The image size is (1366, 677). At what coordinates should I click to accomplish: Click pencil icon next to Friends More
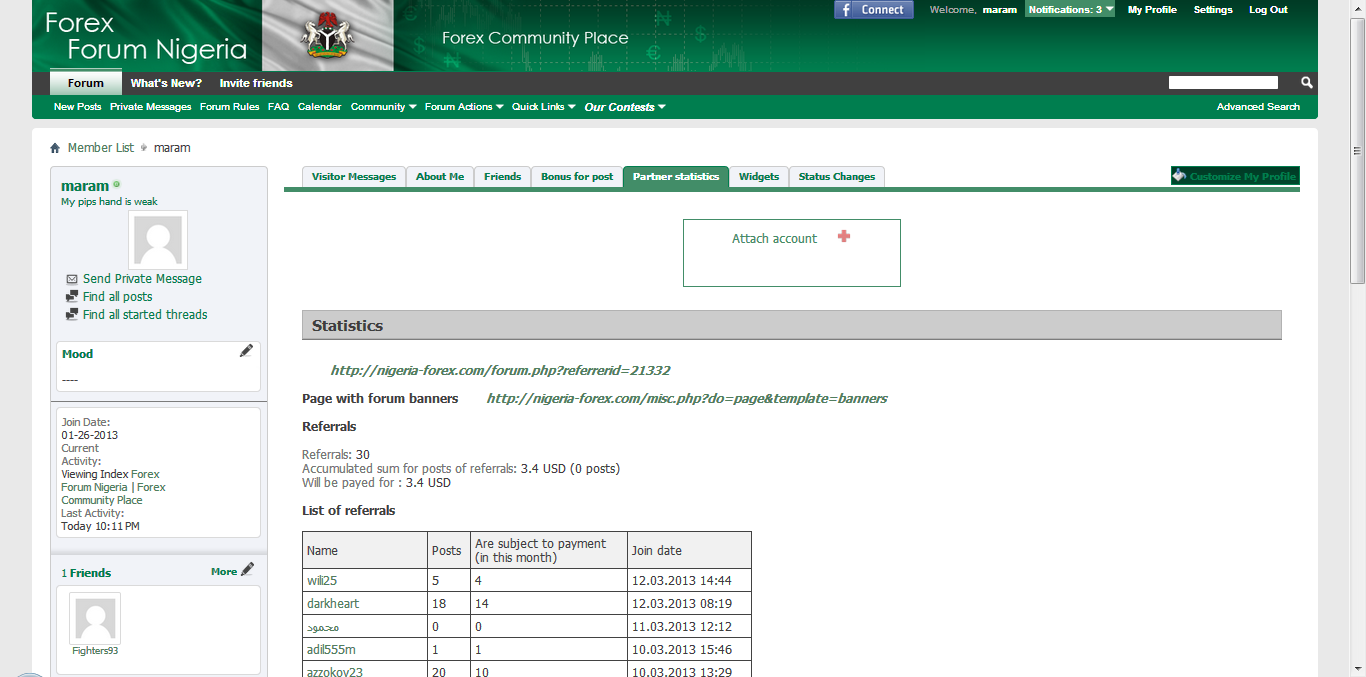247,570
